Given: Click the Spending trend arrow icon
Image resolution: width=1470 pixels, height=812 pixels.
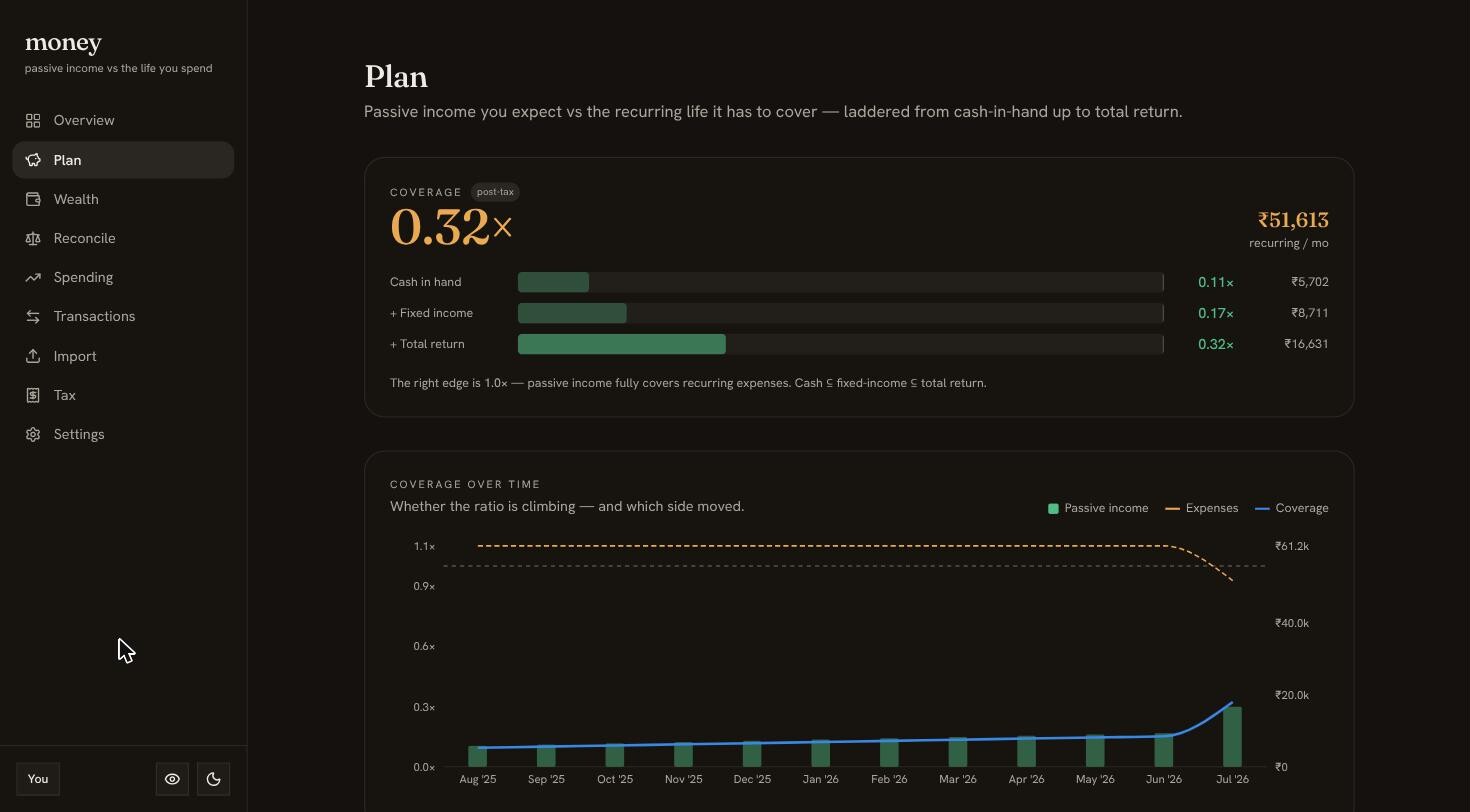Looking at the screenshot, I should coord(33,277).
